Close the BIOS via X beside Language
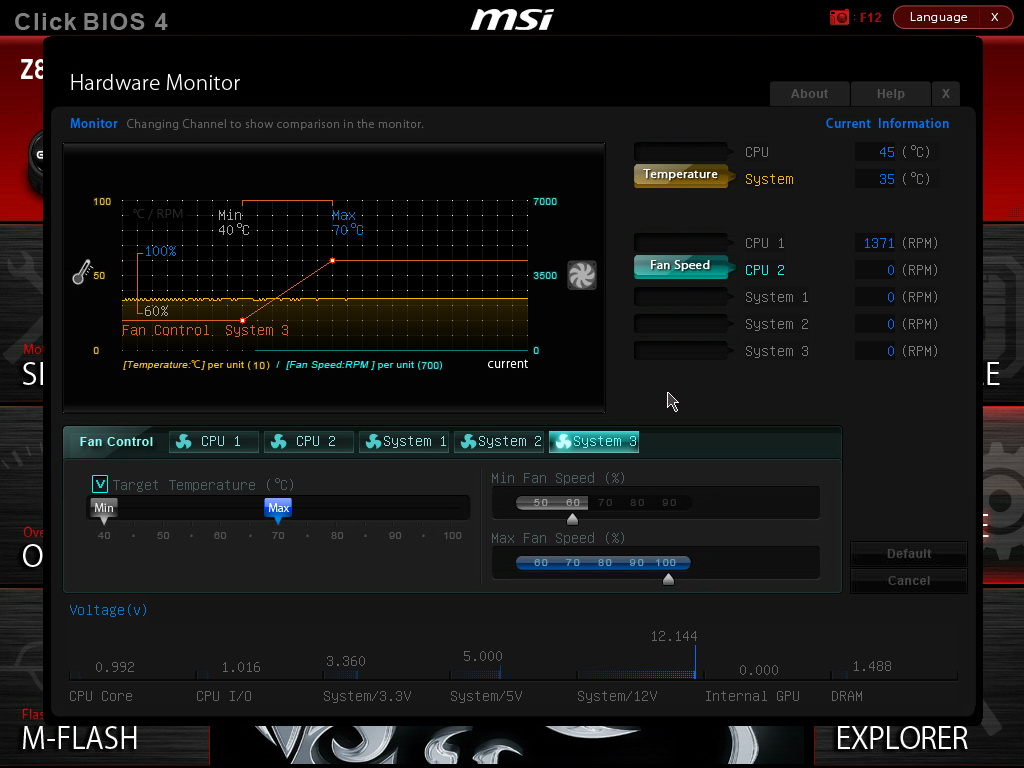This screenshot has width=1024, height=768. (995, 17)
